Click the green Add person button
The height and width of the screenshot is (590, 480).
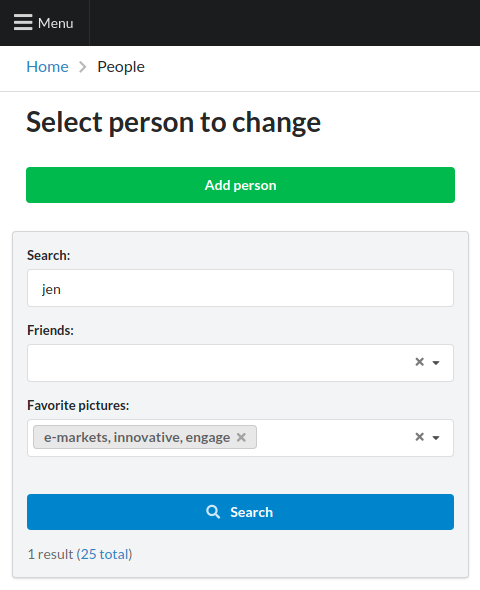point(240,185)
